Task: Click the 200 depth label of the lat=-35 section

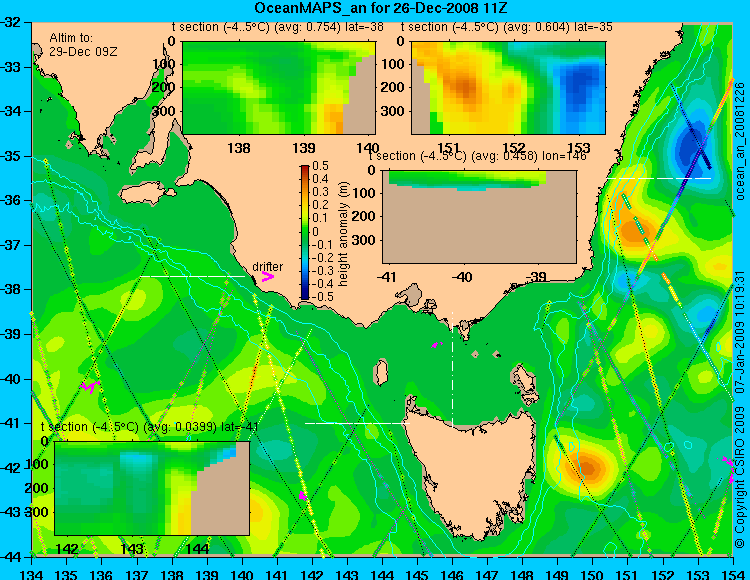Action: [x=394, y=88]
